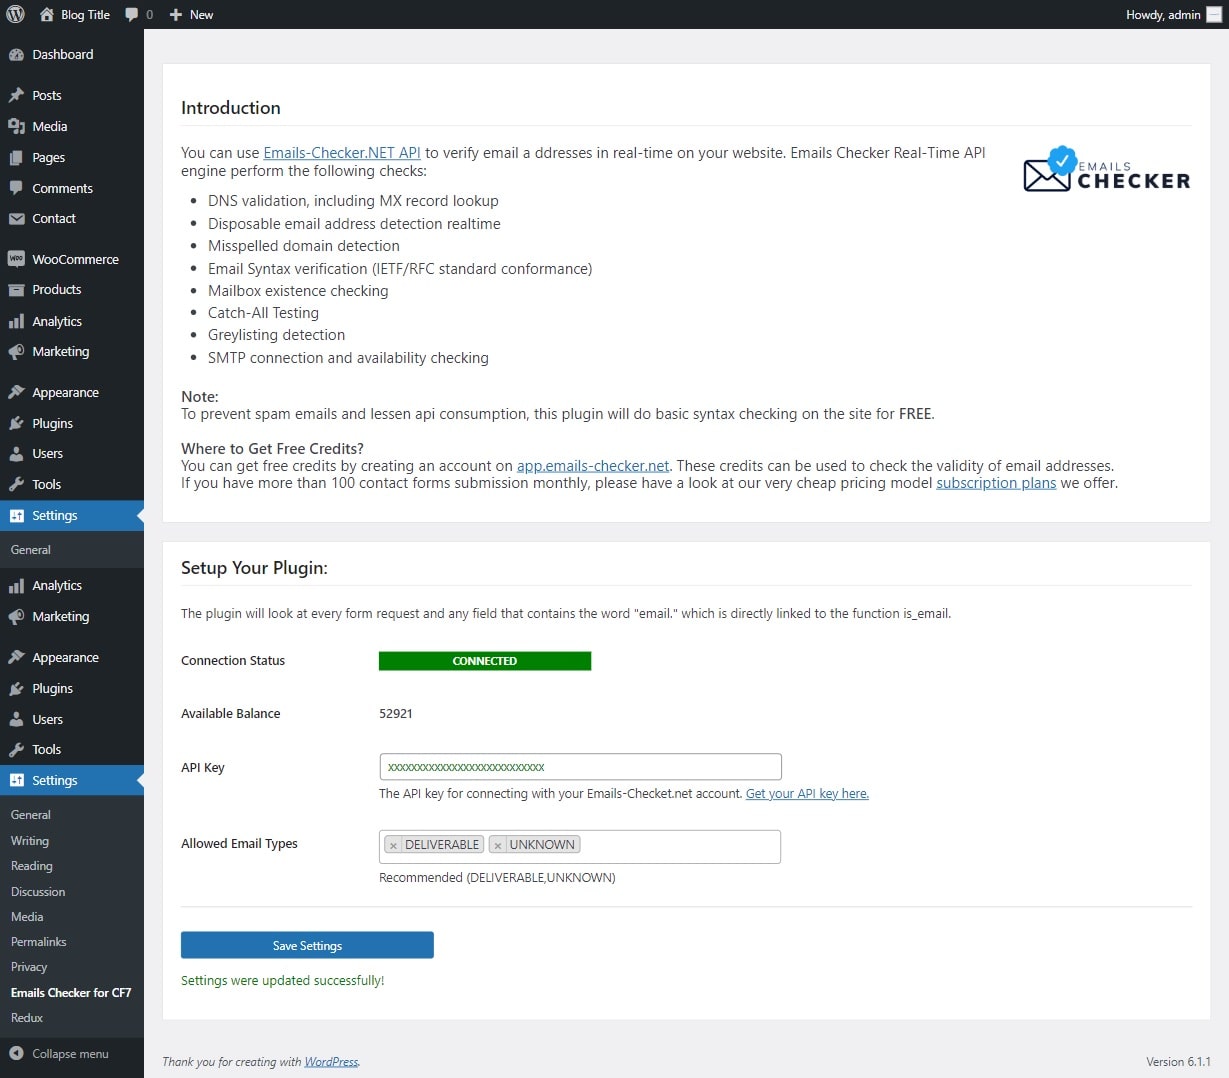Open Media submenu item below Discussion
This screenshot has height=1078, width=1229.
click(x=27, y=917)
